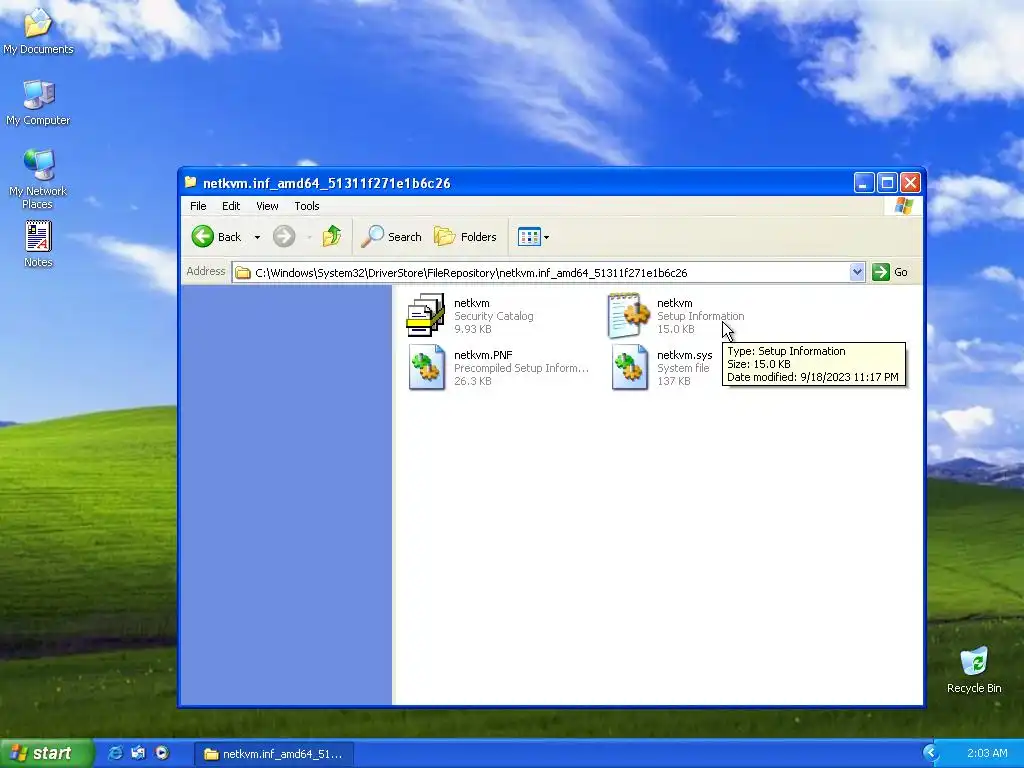Click the Windows flag logo in menu bar

(904, 206)
